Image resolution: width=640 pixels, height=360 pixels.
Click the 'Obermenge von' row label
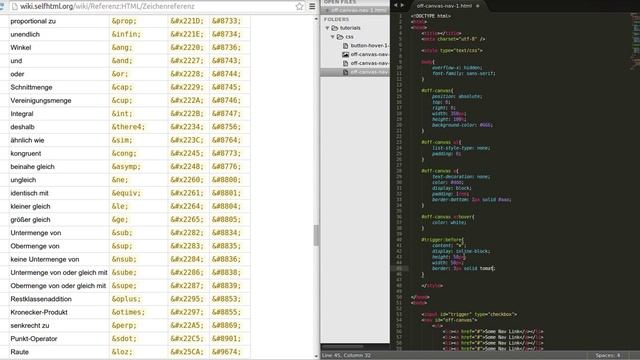(x=35, y=246)
